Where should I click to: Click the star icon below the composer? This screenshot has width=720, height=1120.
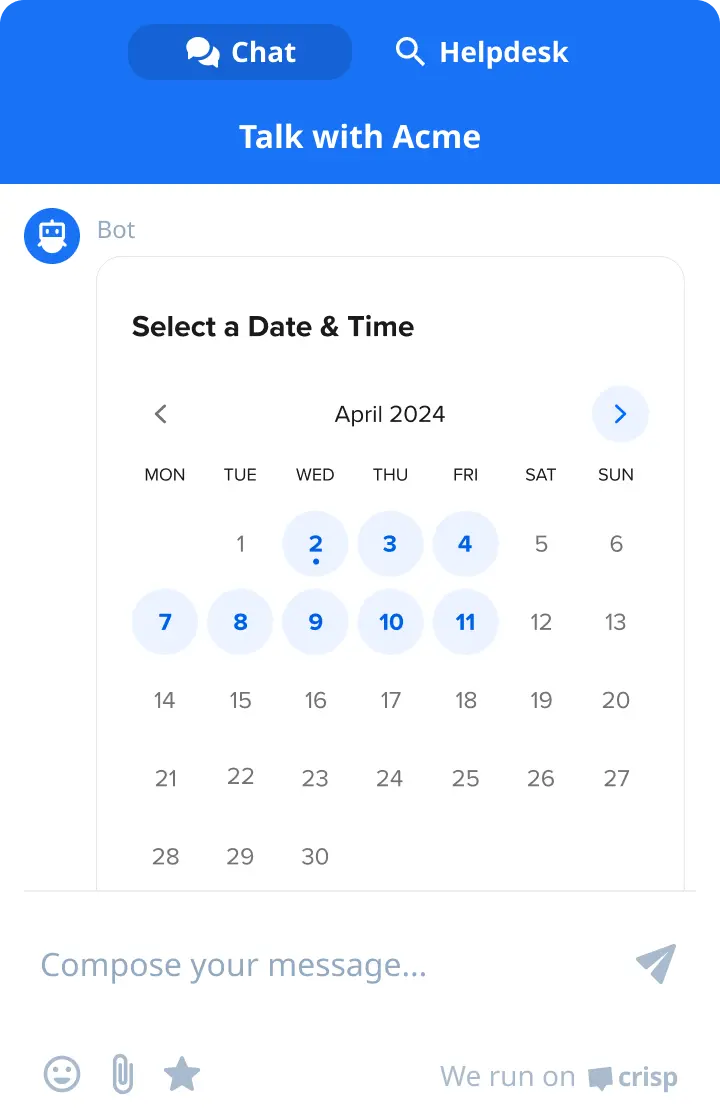(x=182, y=1074)
